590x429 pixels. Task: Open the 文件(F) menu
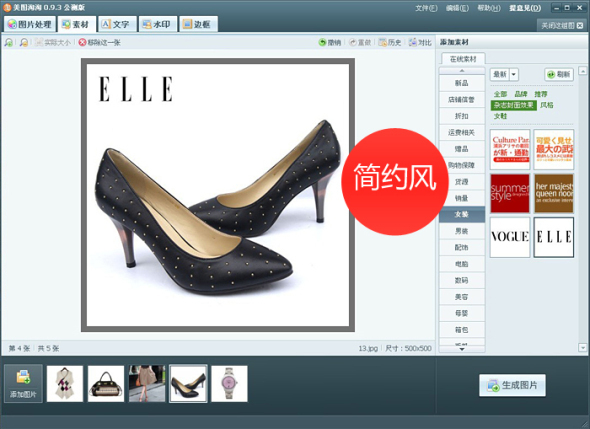(426, 8)
